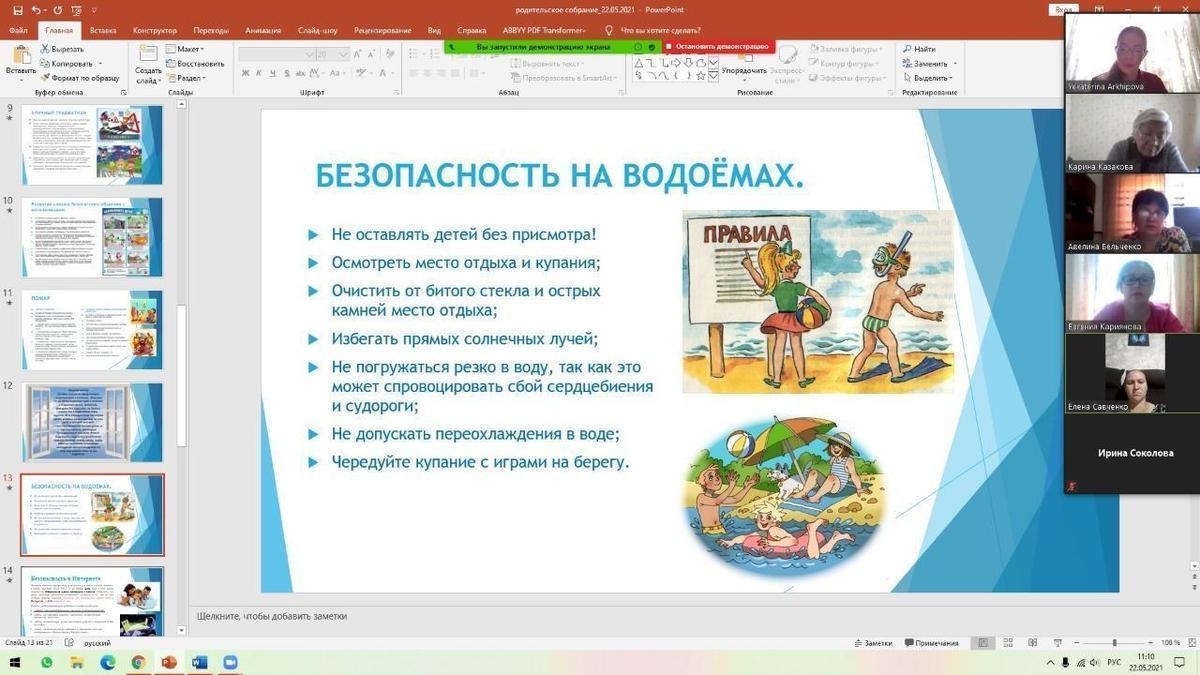This screenshot has width=1200, height=675.
Task: Toggle the Comments (Примечания) pane
Action: (x=929, y=643)
